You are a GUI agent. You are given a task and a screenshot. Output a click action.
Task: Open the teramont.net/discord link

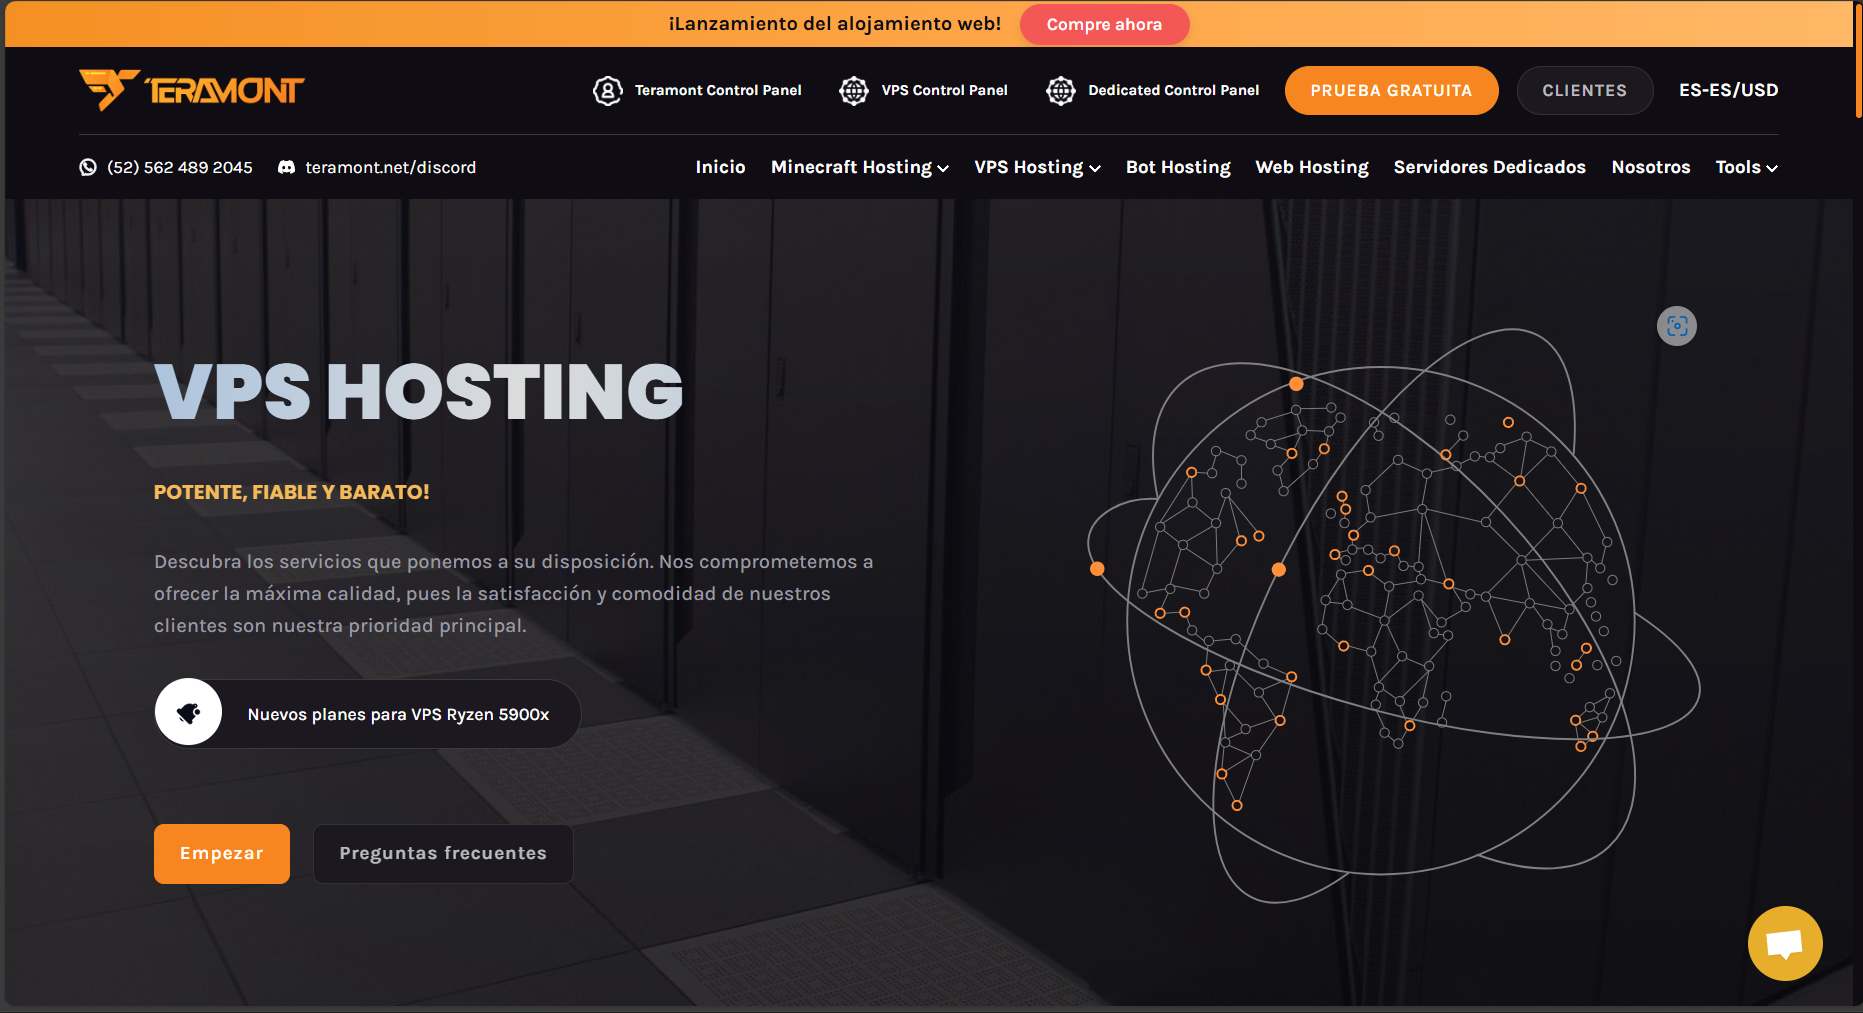[x=390, y=167]
